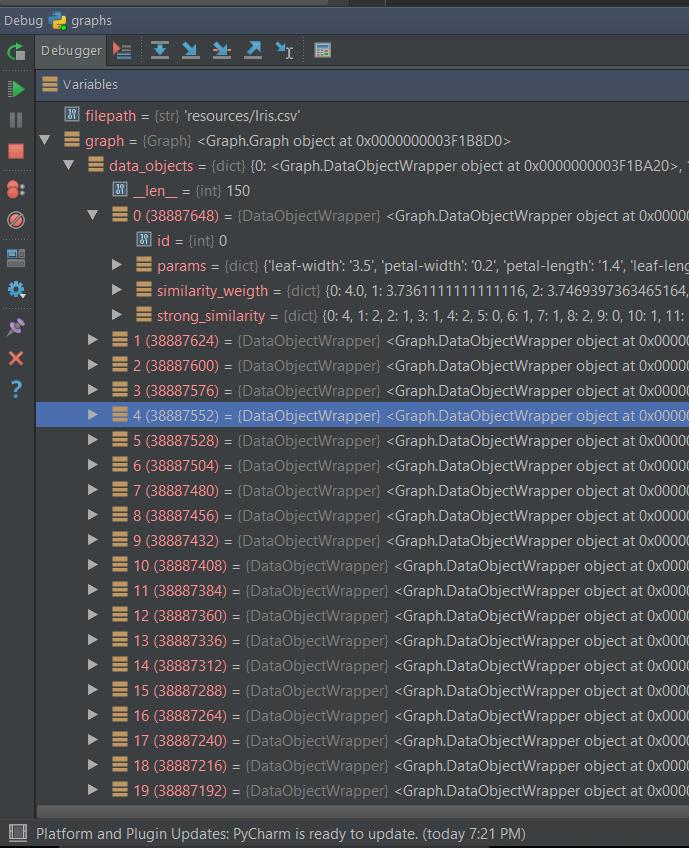
Task: Collapse the graph variable node
Action: (x=45, y=141)
